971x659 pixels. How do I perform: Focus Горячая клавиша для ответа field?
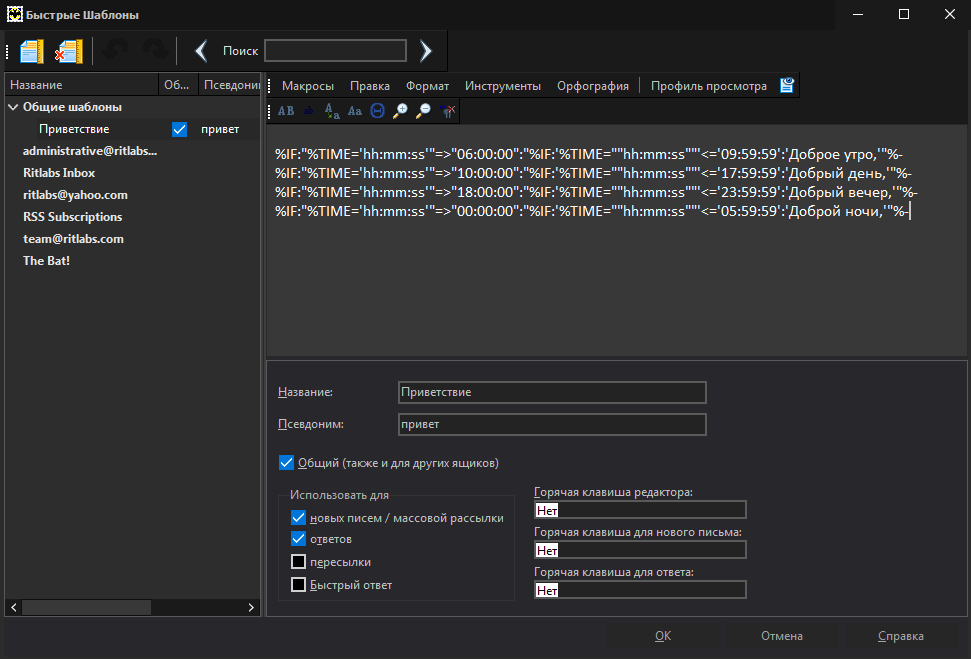click(x=640, y=590)
